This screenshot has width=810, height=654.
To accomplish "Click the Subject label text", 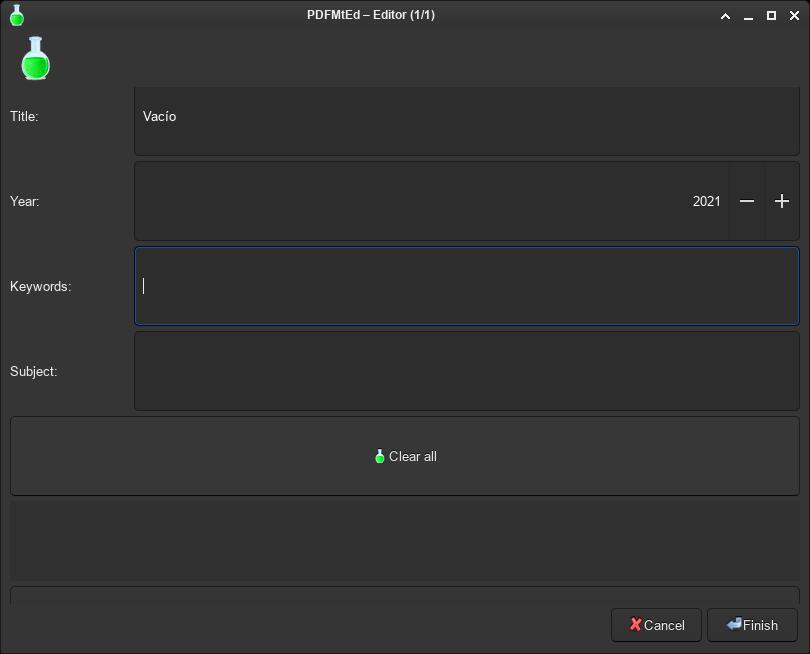I will click(34, 371).
